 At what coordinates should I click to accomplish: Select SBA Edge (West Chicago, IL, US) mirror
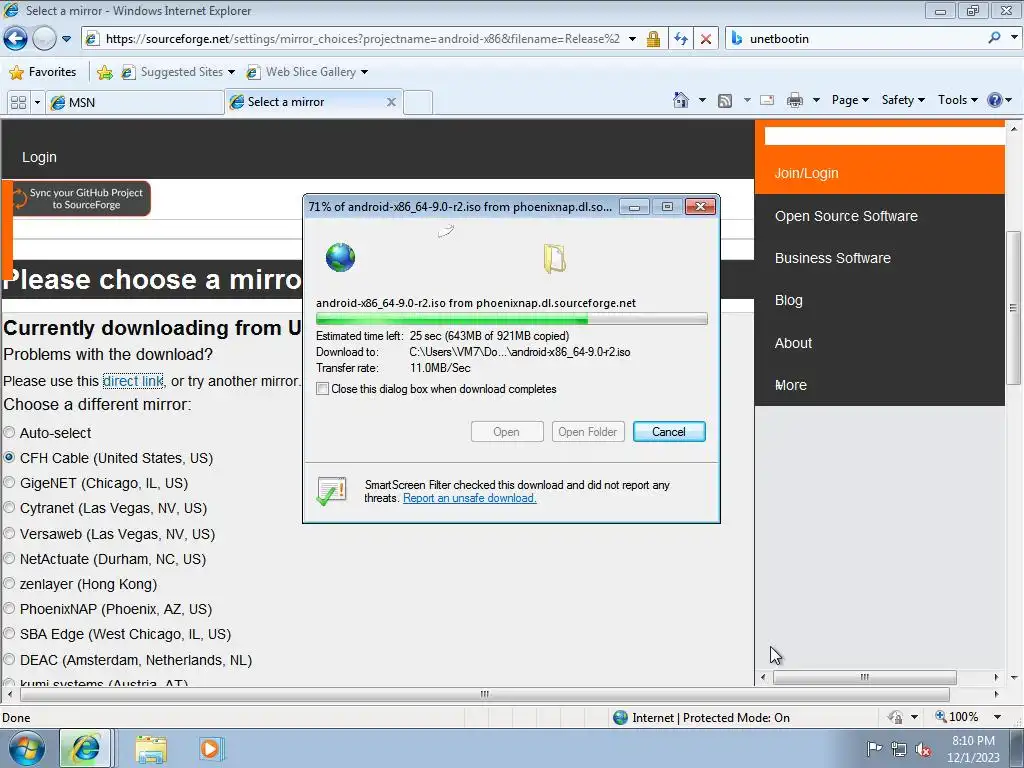click(9, 633)
